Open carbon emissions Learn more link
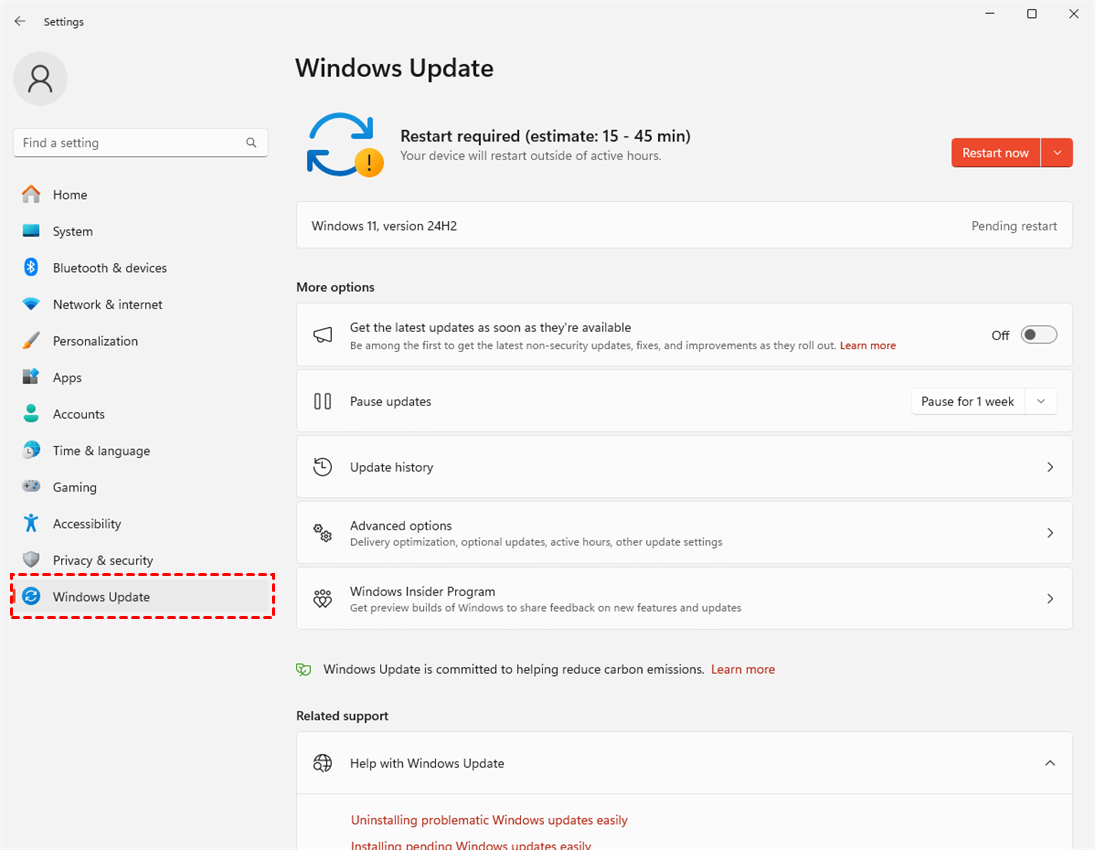Viewport: 1095px width, 850px height. [742, 669]
